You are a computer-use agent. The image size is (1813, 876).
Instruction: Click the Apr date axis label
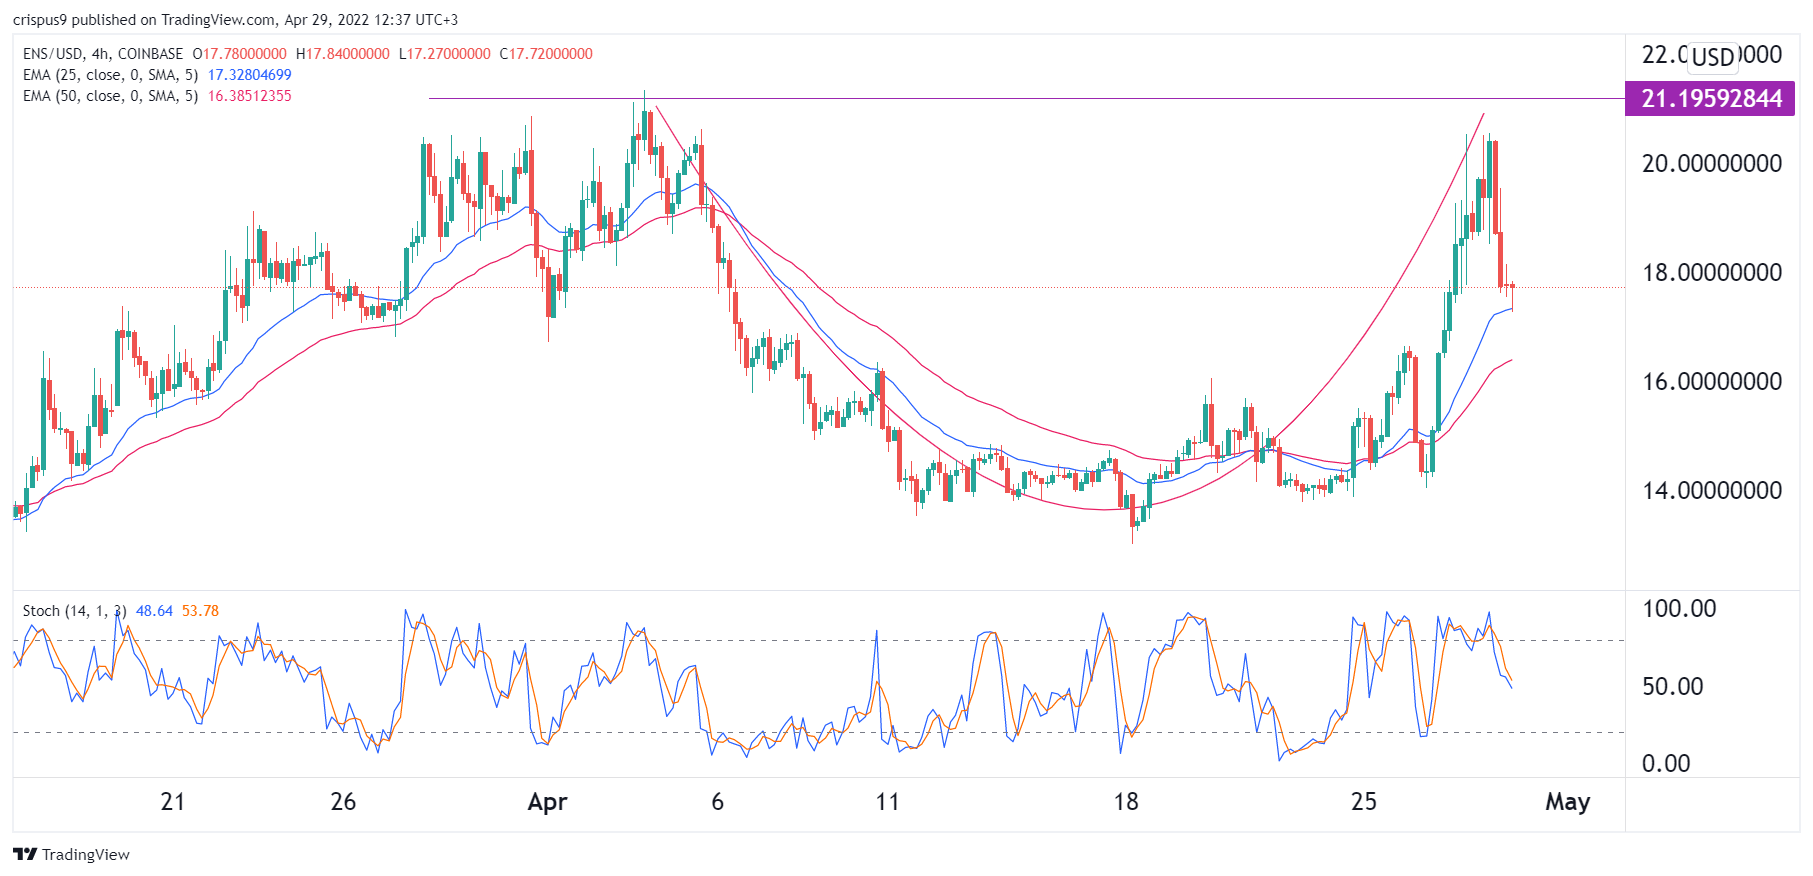[x=548, y=802]
